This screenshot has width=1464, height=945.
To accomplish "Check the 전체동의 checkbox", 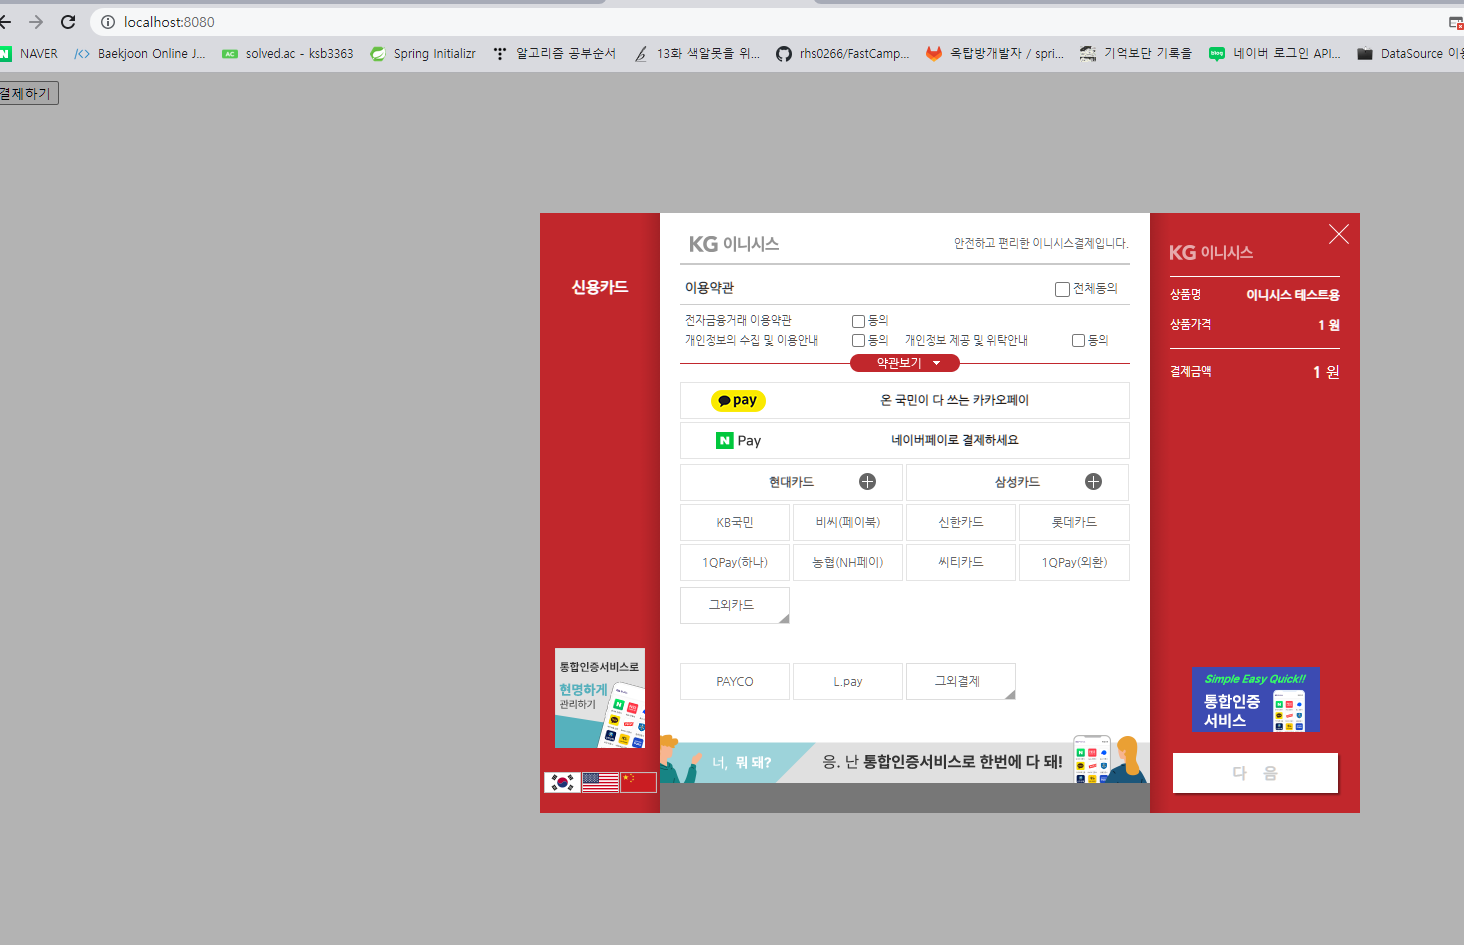I will [x=1062, y=289].
